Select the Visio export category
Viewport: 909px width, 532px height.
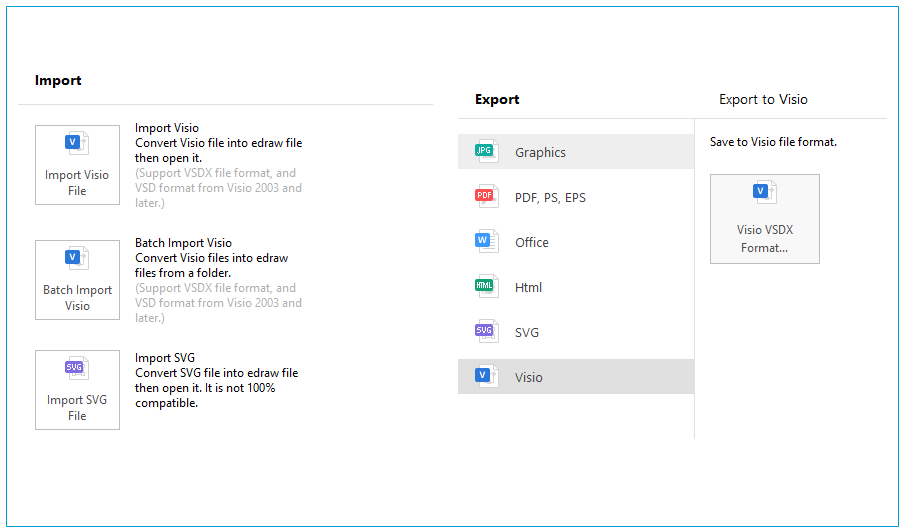pos(576,377)
